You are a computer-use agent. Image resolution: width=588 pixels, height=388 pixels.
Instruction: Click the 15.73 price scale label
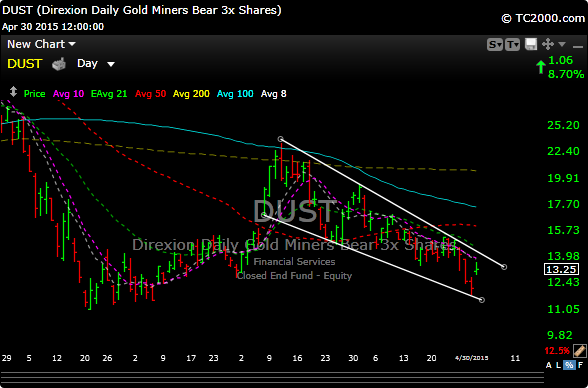[x=563, y=230]
